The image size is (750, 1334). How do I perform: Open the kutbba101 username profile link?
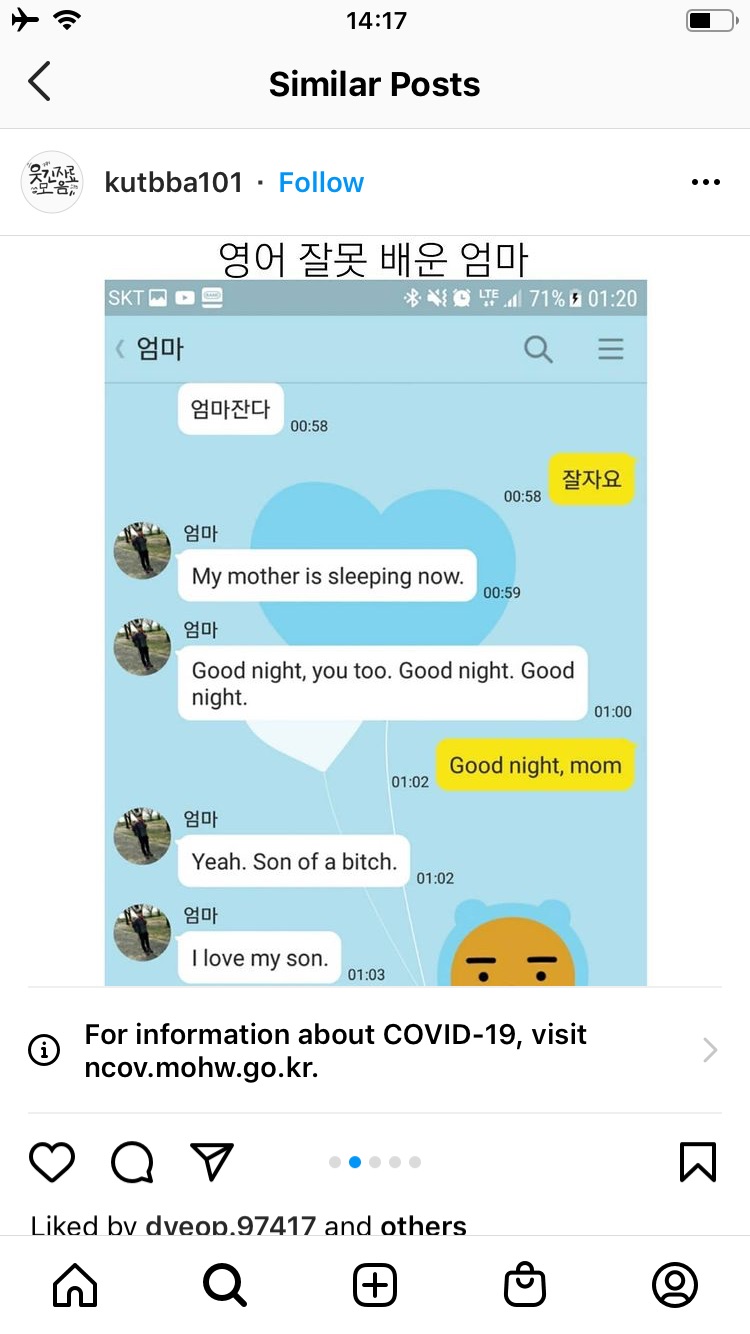pos(173,182)
